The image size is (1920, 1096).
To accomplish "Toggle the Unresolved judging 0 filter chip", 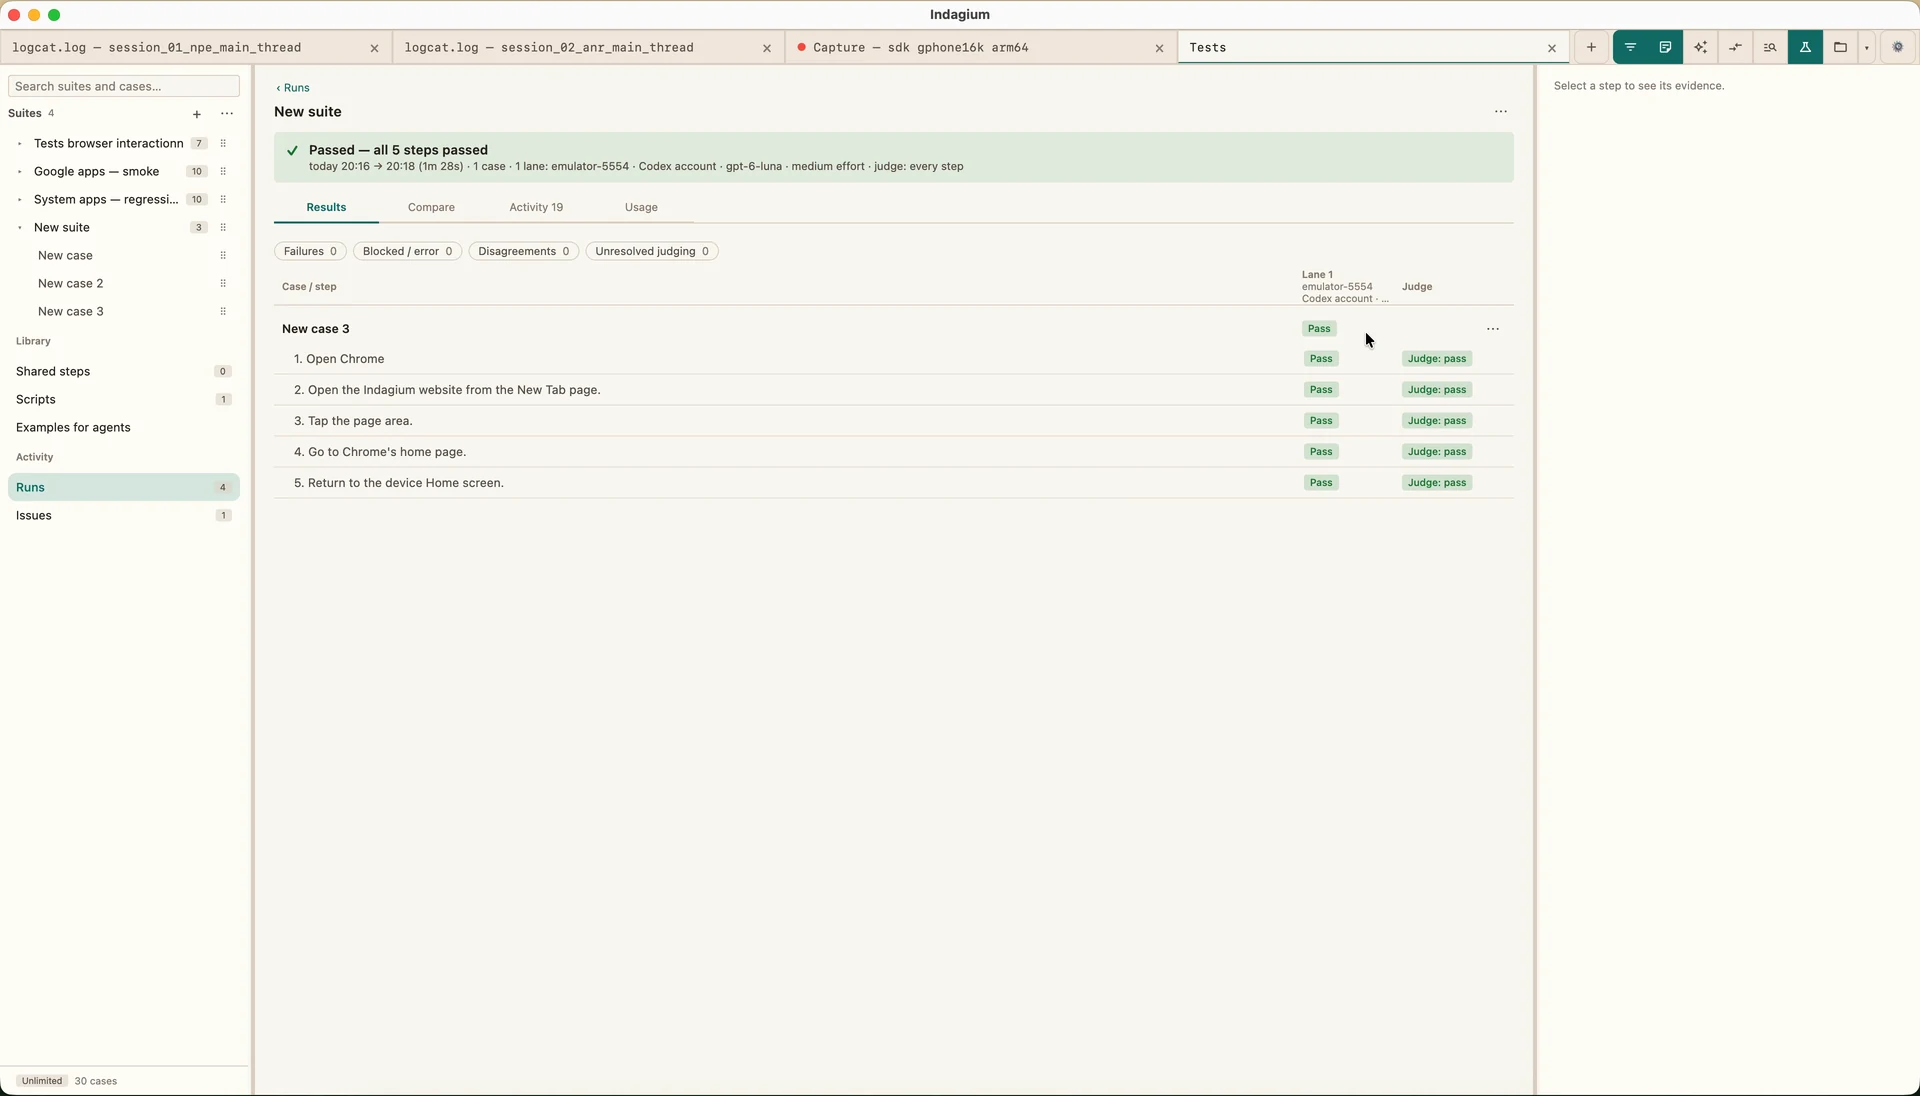I will click(x=652, y=252).
